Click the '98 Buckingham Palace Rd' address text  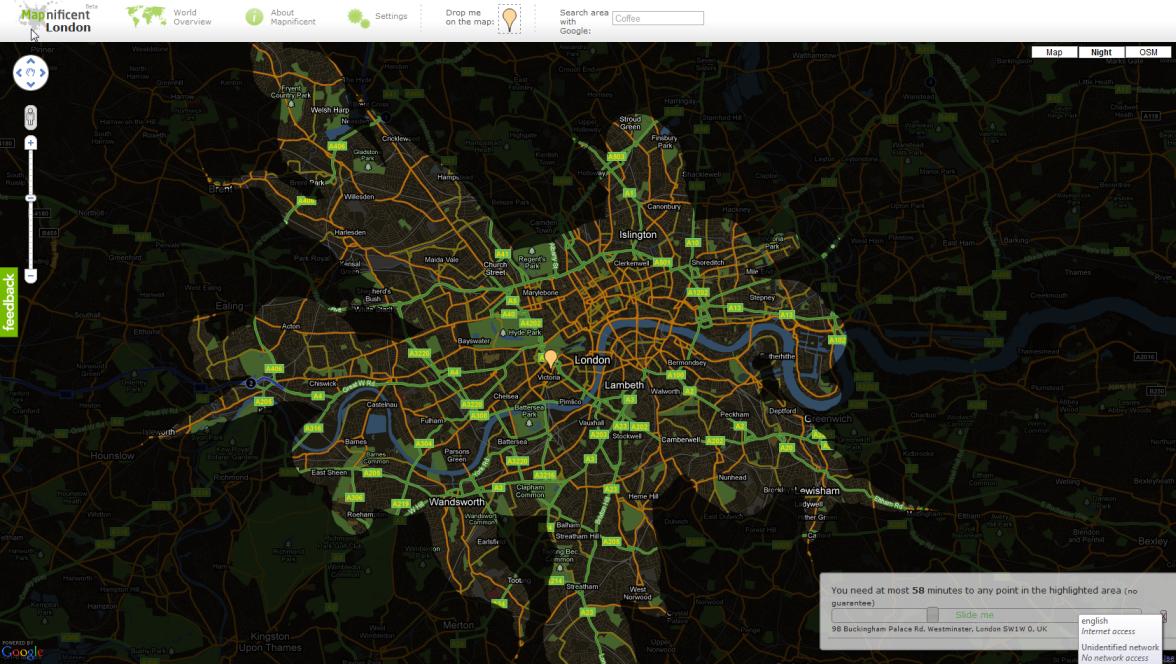coord(939,629)
